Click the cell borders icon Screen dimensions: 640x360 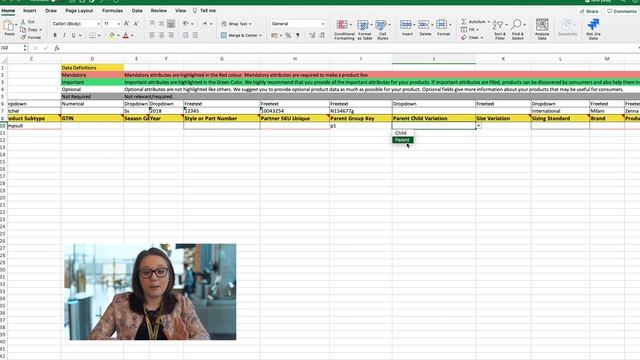click(93, 36)
